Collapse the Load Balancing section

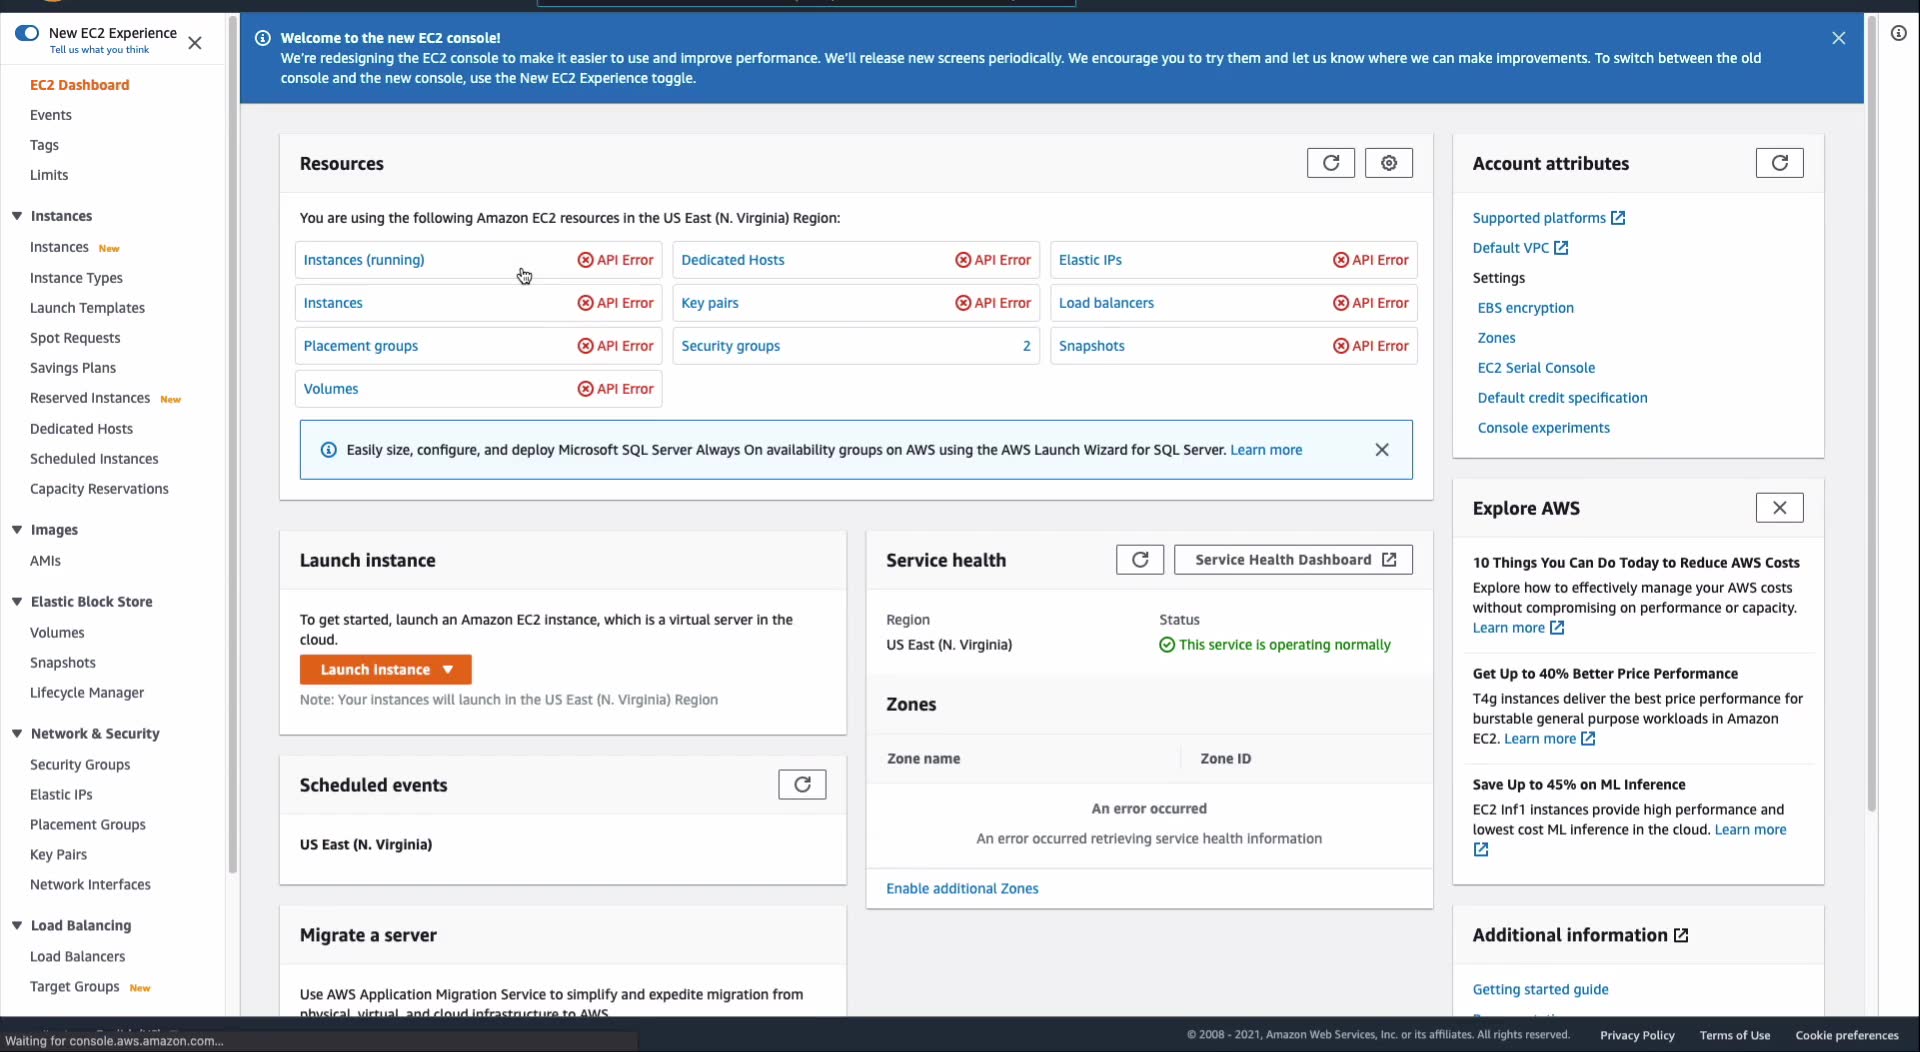click(17, 926)
